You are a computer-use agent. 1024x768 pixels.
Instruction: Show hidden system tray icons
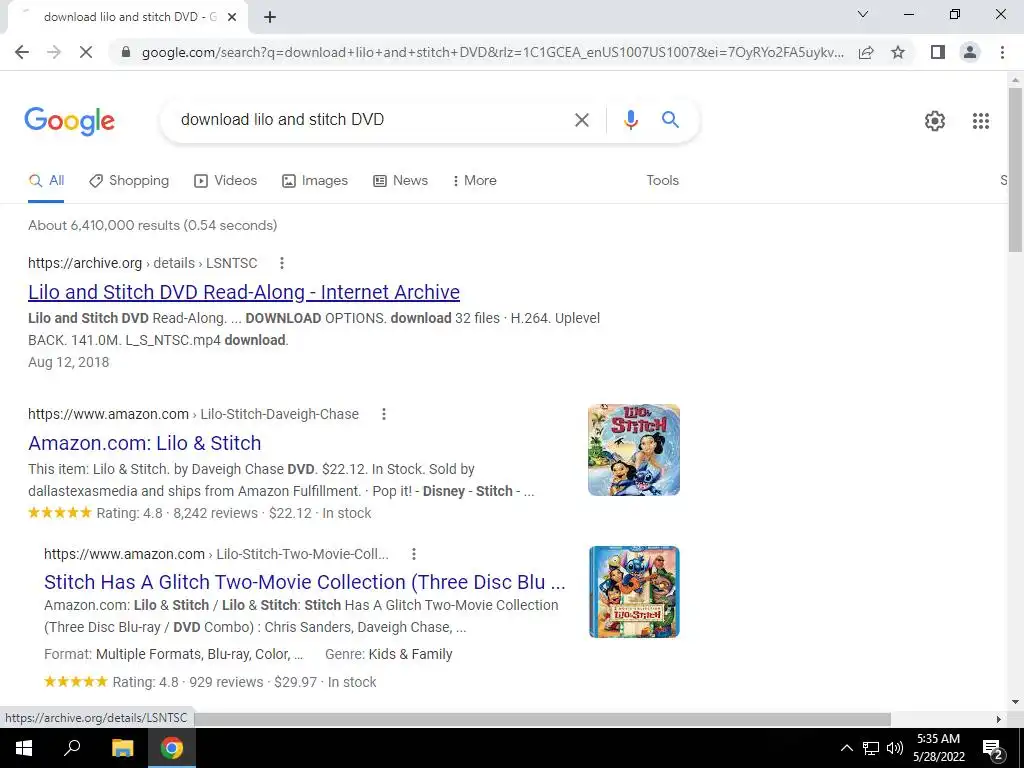pos(846,748)
